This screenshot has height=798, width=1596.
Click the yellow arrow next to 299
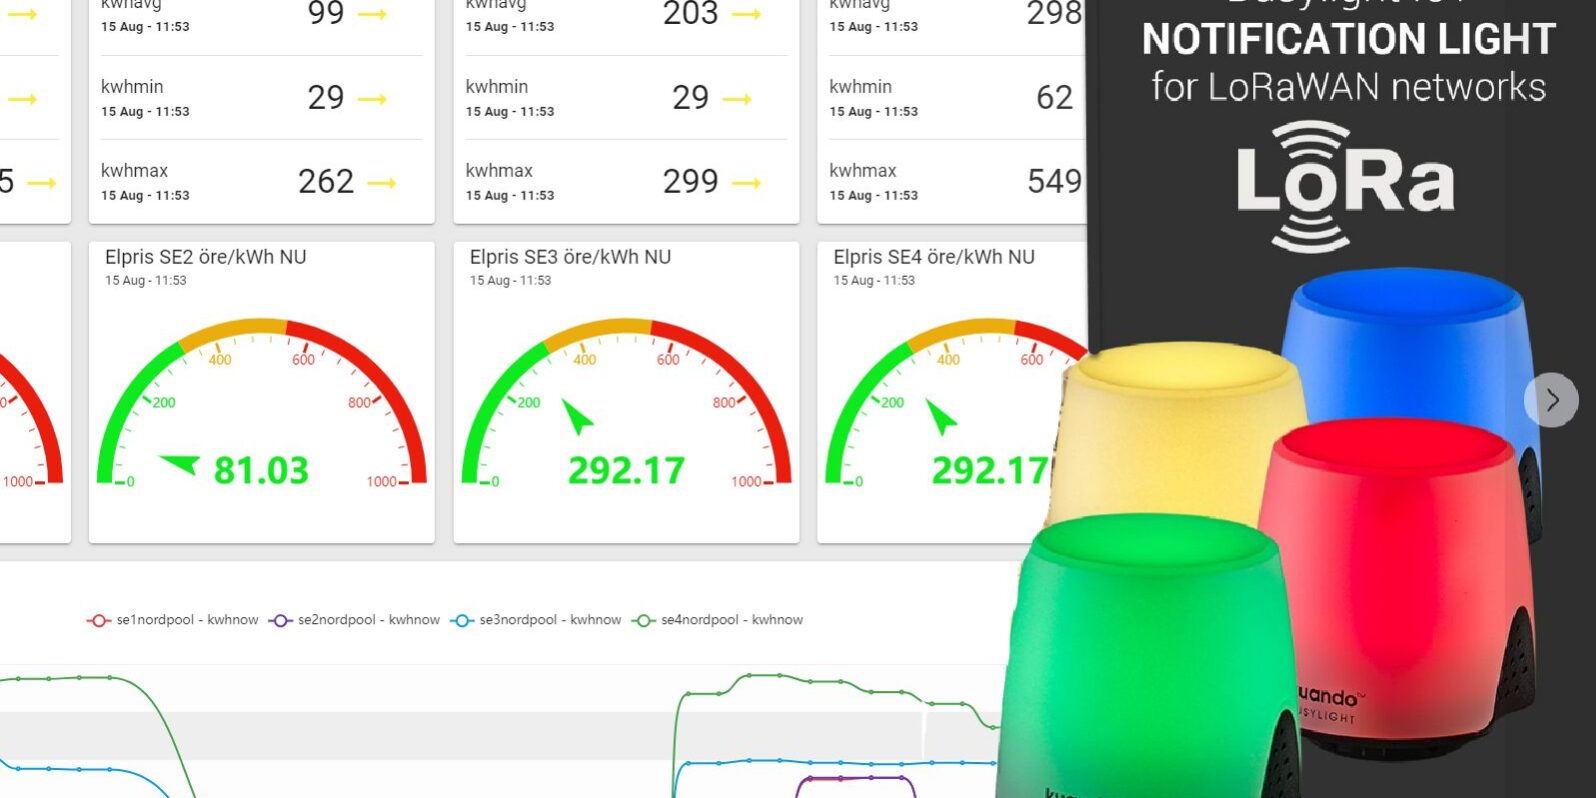coord(746,183)
